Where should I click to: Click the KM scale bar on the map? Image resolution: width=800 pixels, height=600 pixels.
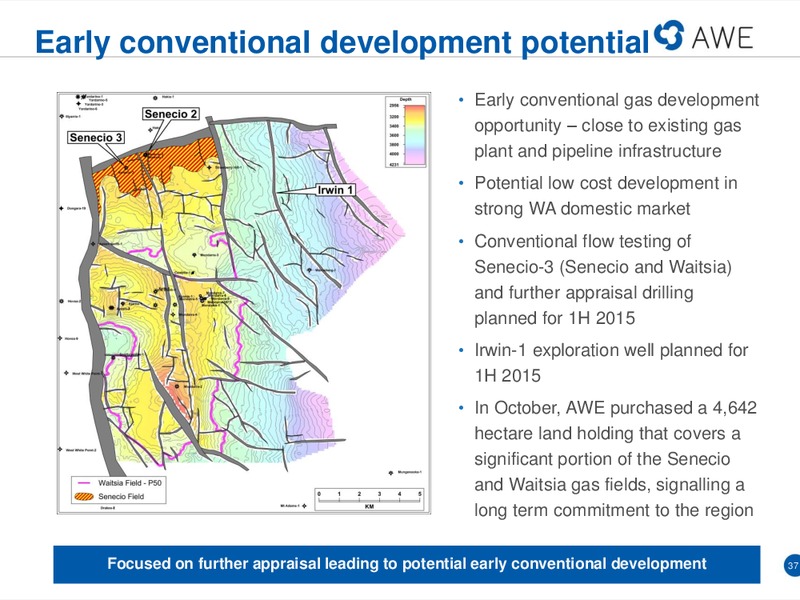click(x=369, y=499)
